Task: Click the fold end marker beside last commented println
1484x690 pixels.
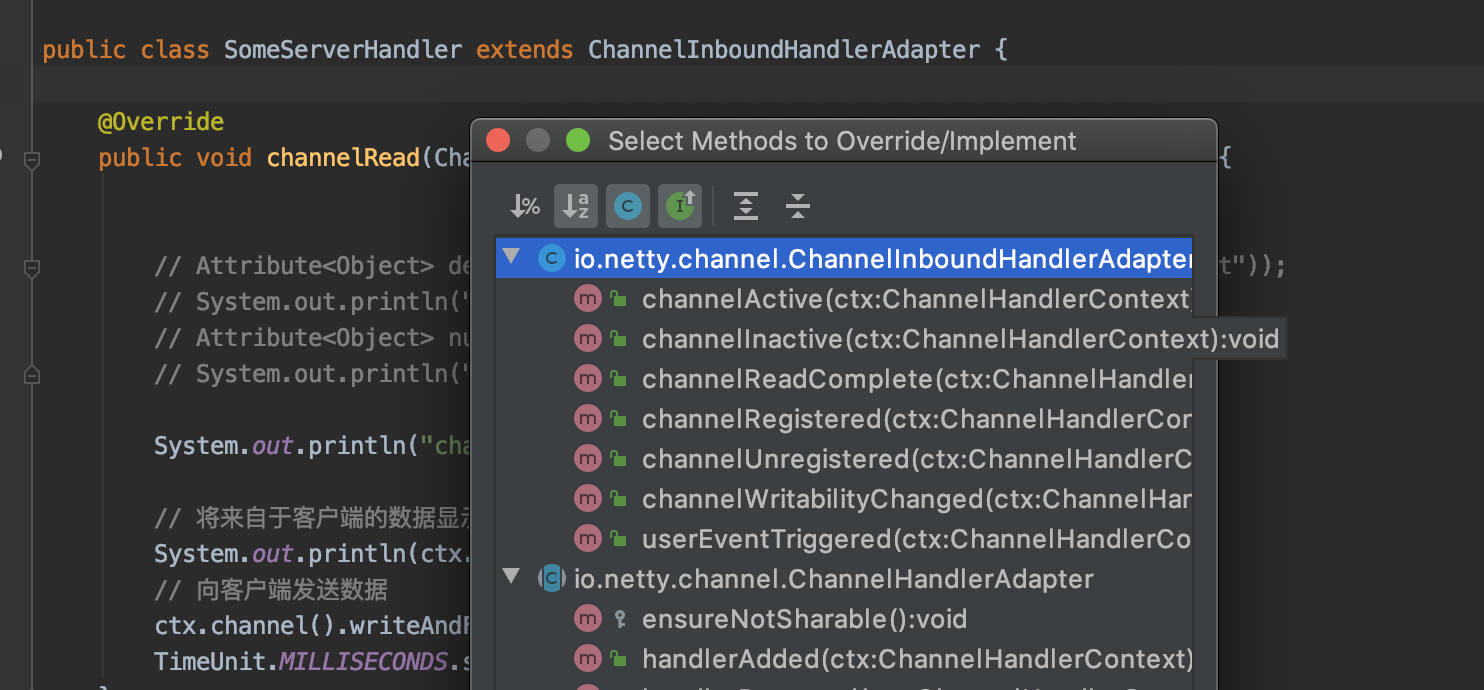Action: 32,375
